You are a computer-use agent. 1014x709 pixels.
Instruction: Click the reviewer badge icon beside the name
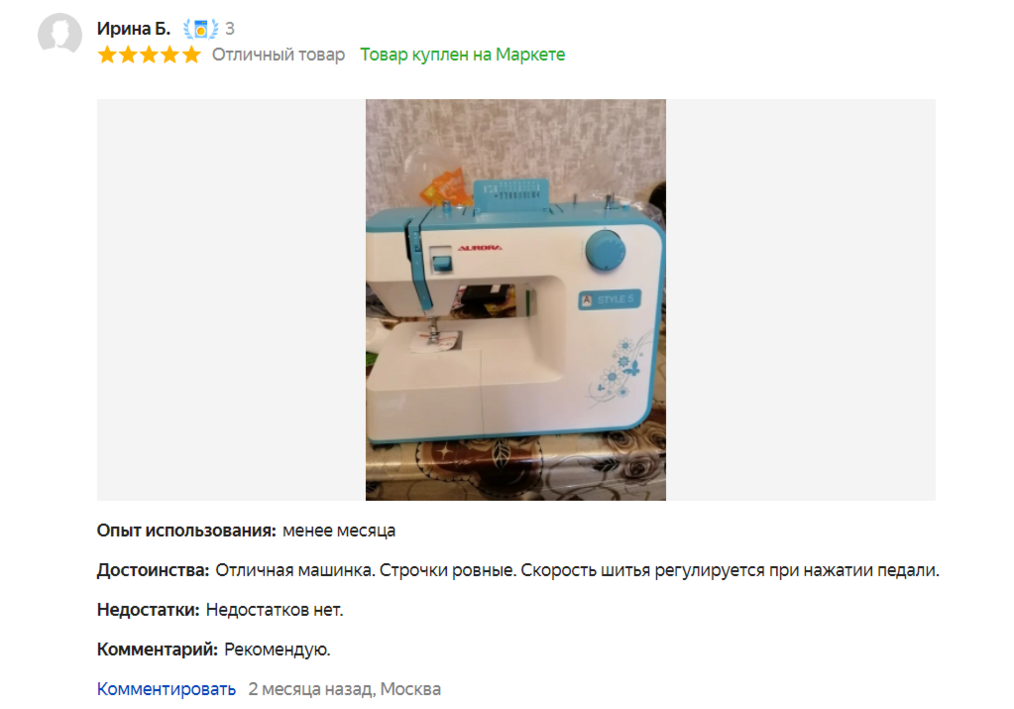200,28
